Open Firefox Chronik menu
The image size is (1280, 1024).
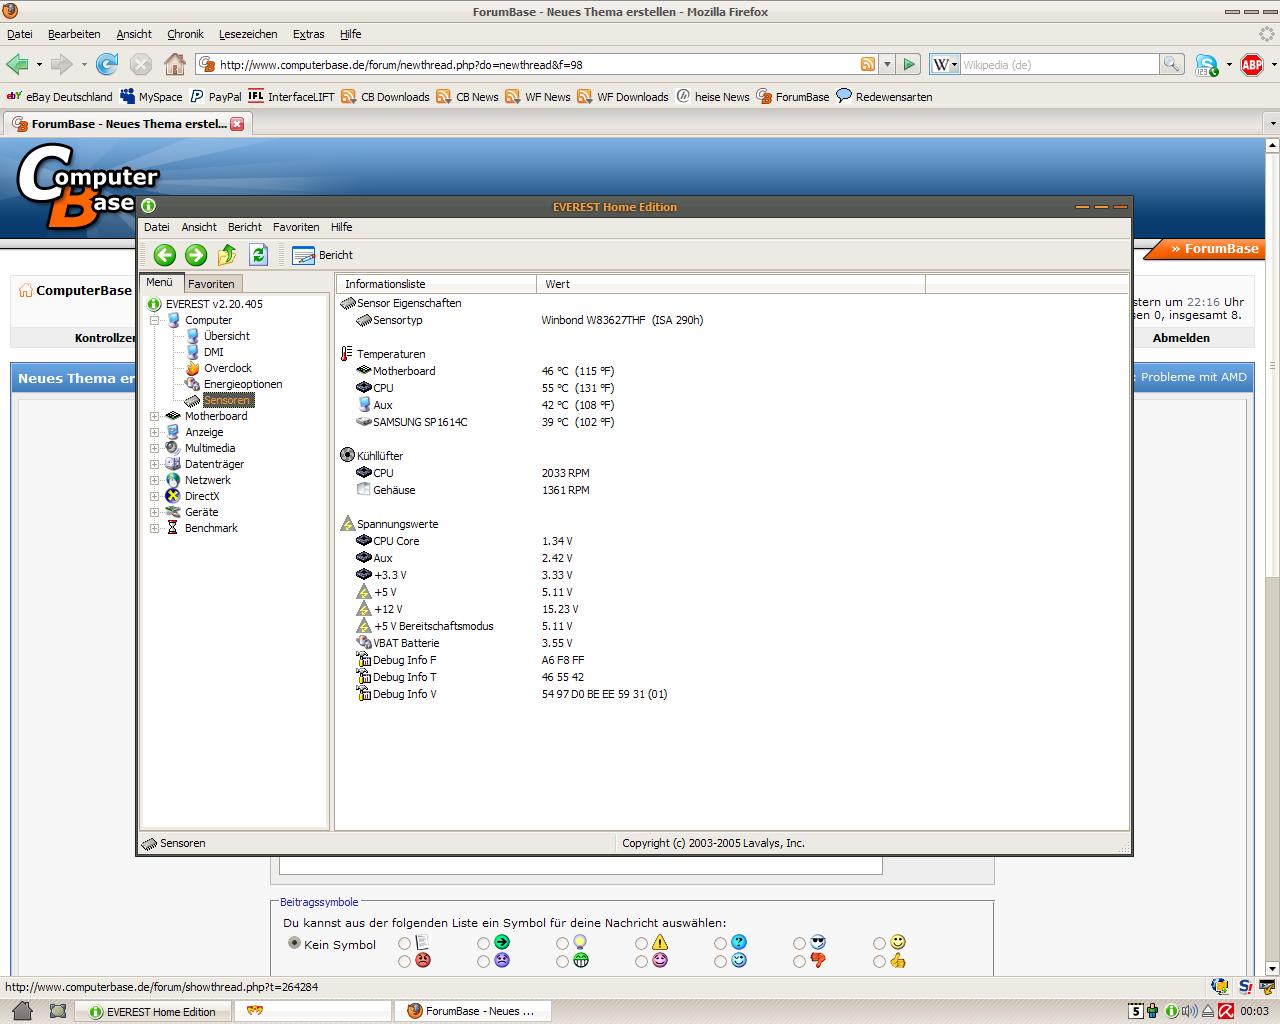(185, 34)
